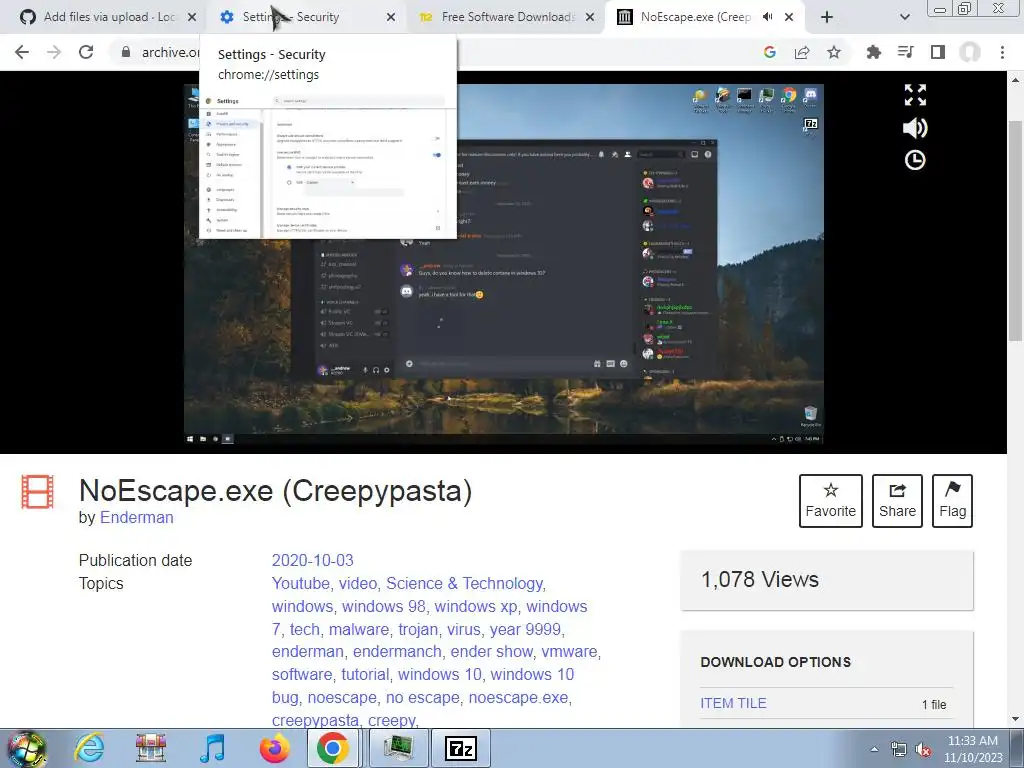The height and width of the screenshot is (768, 1024).
Task: Open the 7-Zip taskbar icon
Action: 460,748
